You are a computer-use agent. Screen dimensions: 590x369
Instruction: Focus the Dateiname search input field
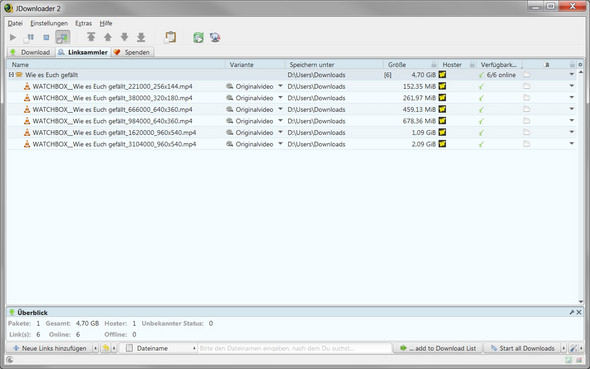coord(295,348)
